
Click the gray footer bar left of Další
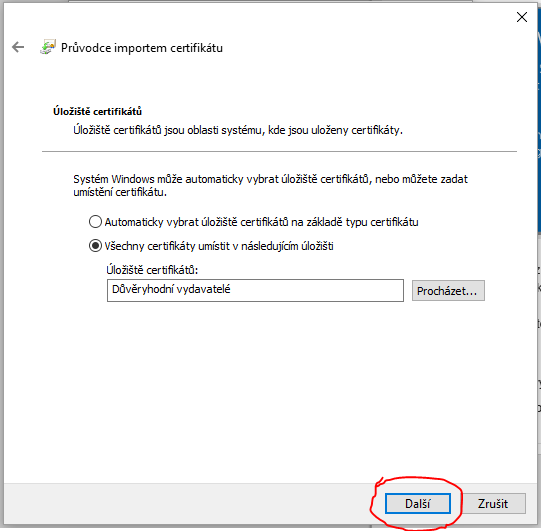pos(186,503)
